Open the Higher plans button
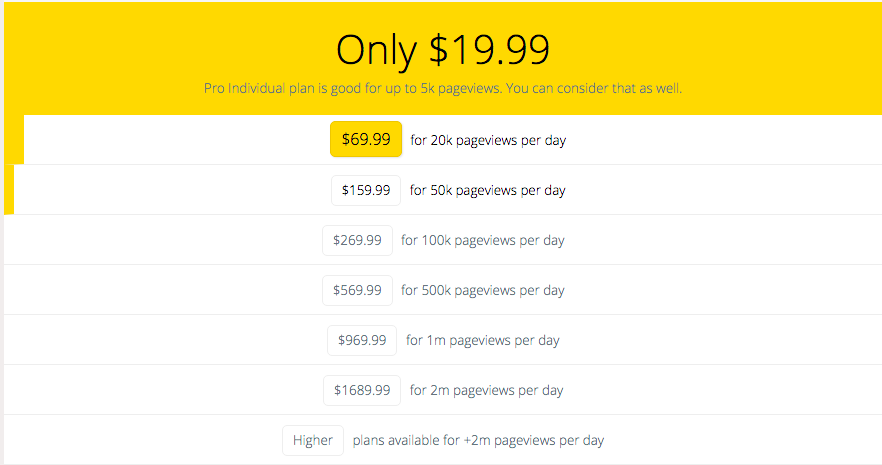The width and height of the screenshot is (882, 465). click(313, 440)
